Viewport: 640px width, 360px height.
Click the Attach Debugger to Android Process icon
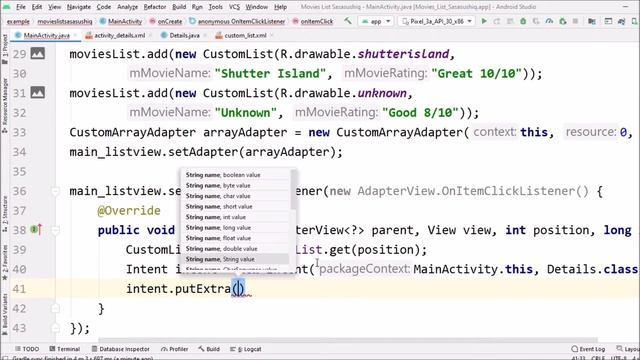(563, 21)
